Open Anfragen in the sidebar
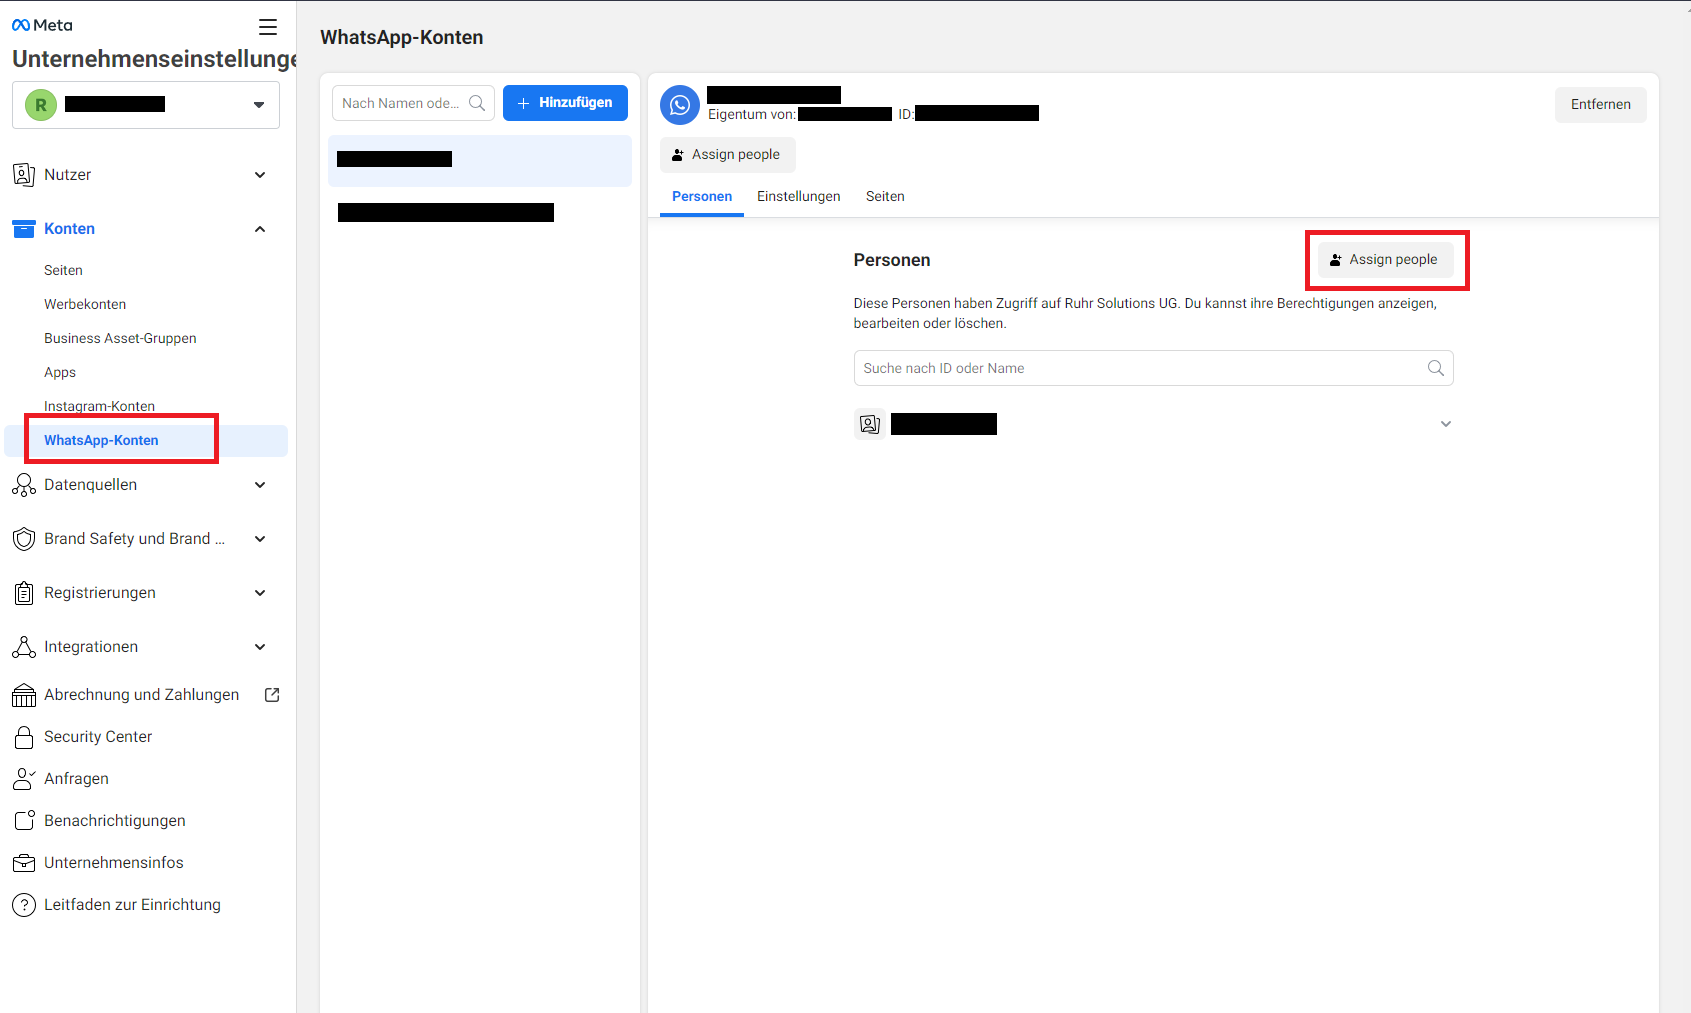 pyautogui.click(x=76, y=779)
